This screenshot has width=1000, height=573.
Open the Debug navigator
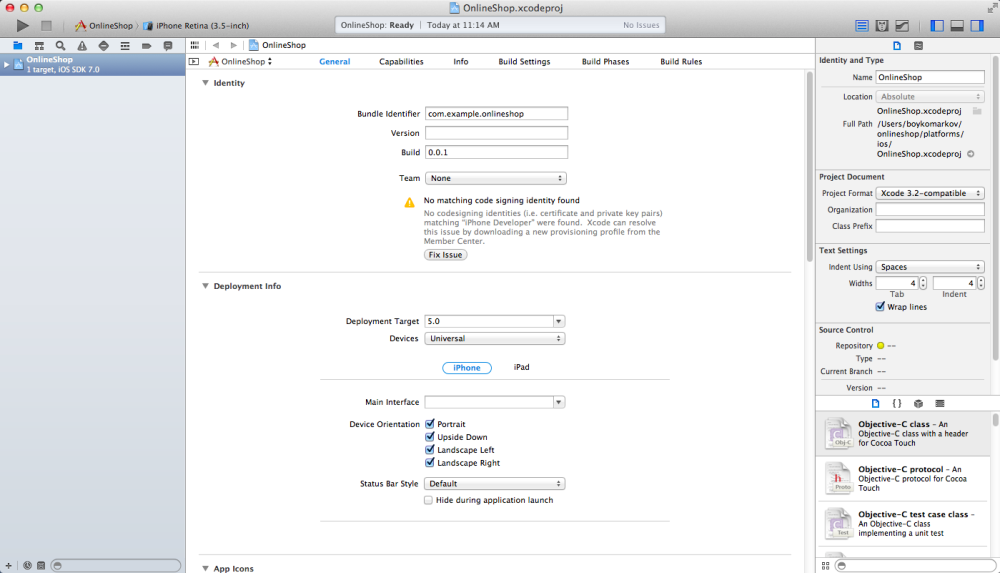click(x=125, y=45)
